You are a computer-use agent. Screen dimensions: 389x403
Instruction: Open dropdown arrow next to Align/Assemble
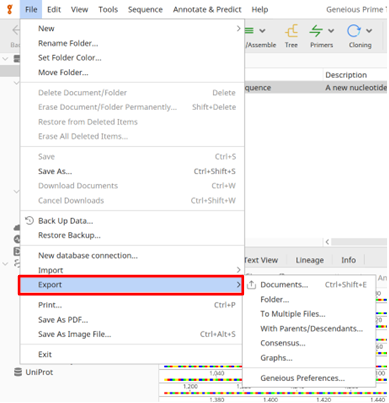(262, 31)
